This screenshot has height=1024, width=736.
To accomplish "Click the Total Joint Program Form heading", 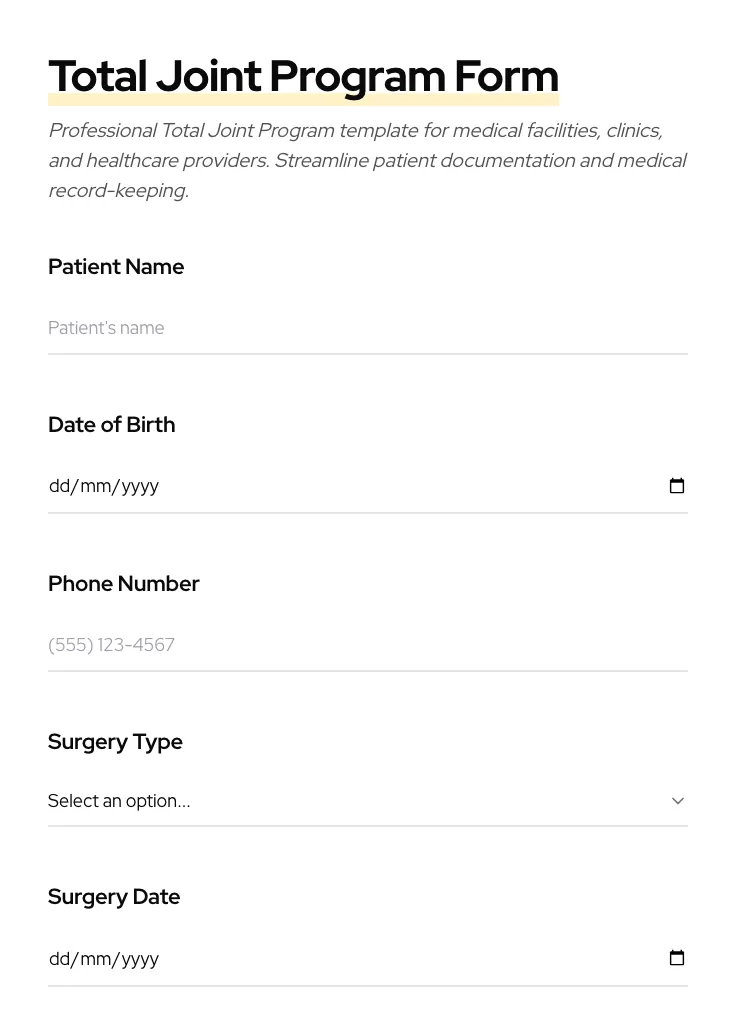I will coord(303,76).
